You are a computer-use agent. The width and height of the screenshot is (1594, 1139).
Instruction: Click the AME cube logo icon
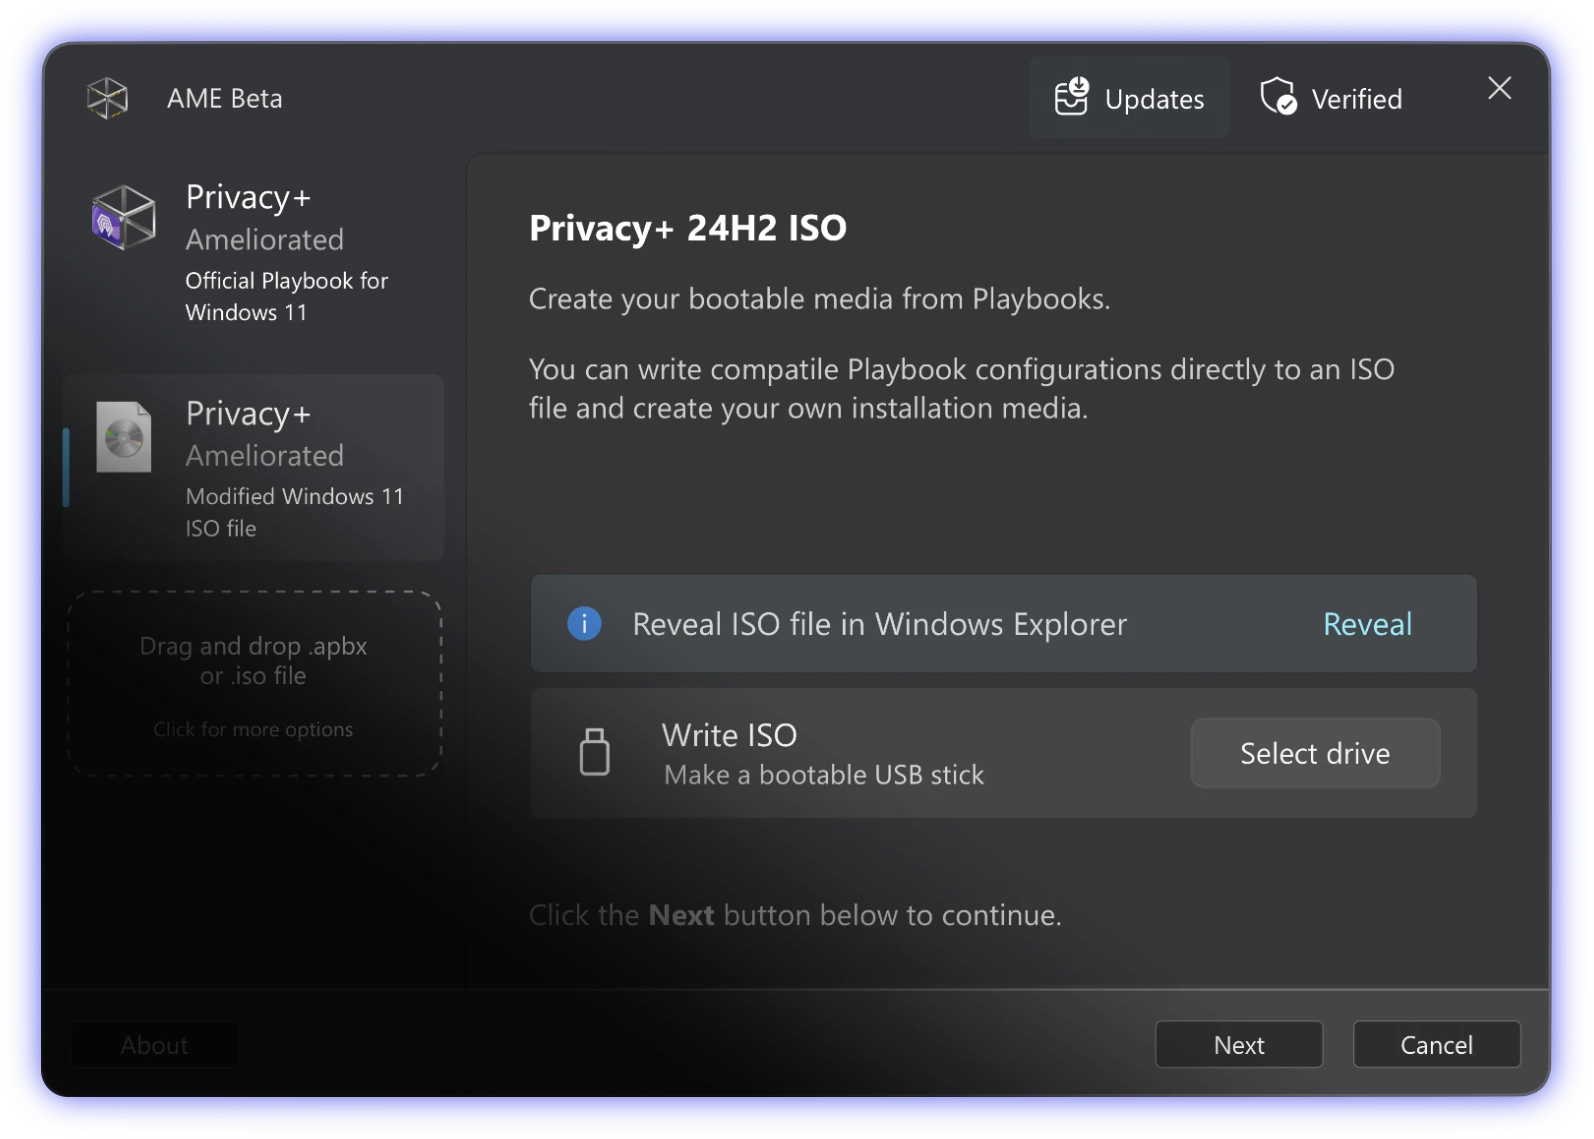107,98
